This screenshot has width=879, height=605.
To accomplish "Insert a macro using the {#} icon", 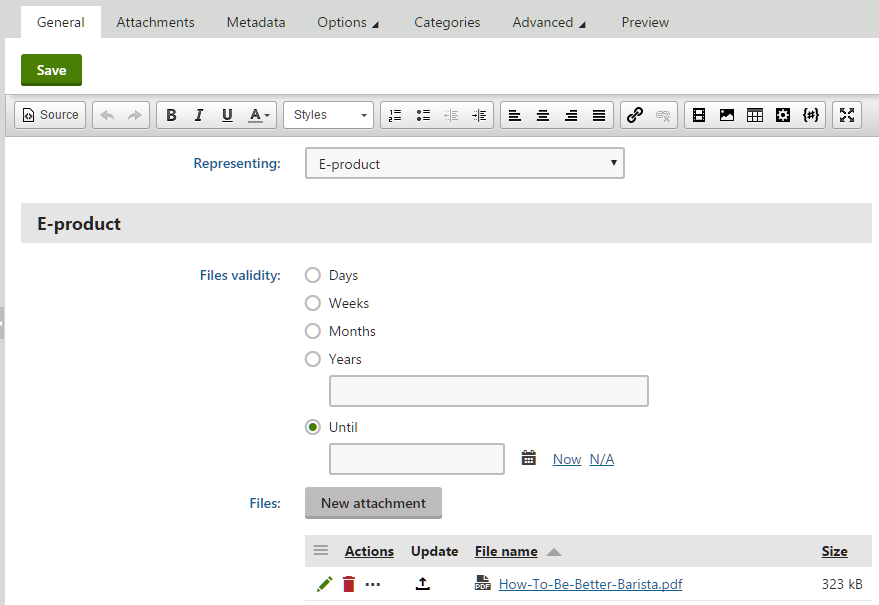I will click(x=810, y=114).
